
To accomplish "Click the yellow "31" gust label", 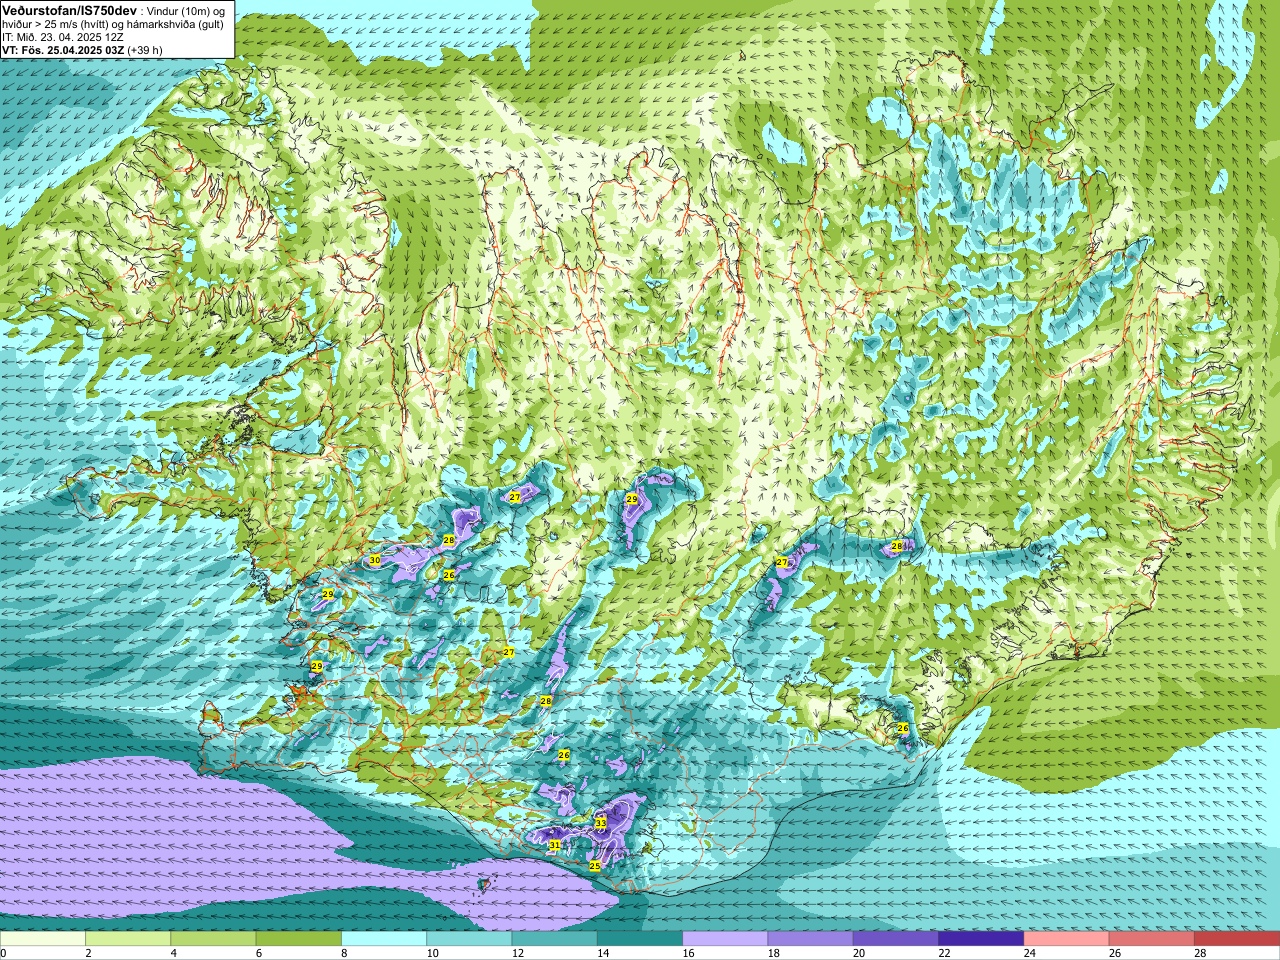I will (x=554, y=845).
